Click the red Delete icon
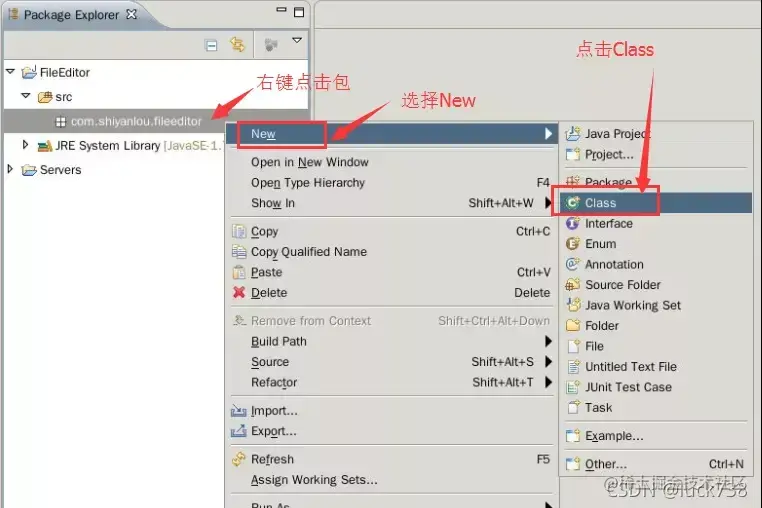The height and width of the screenshot is (508, 762). [239, 292]
